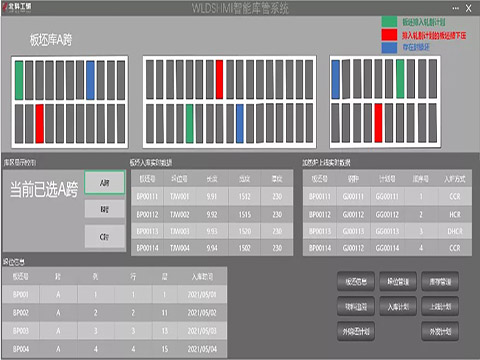This screenshot has height=360, width=480.
Task: Click the green slab in right storage block
Action: pyautogui.click(x=400, y=79)
